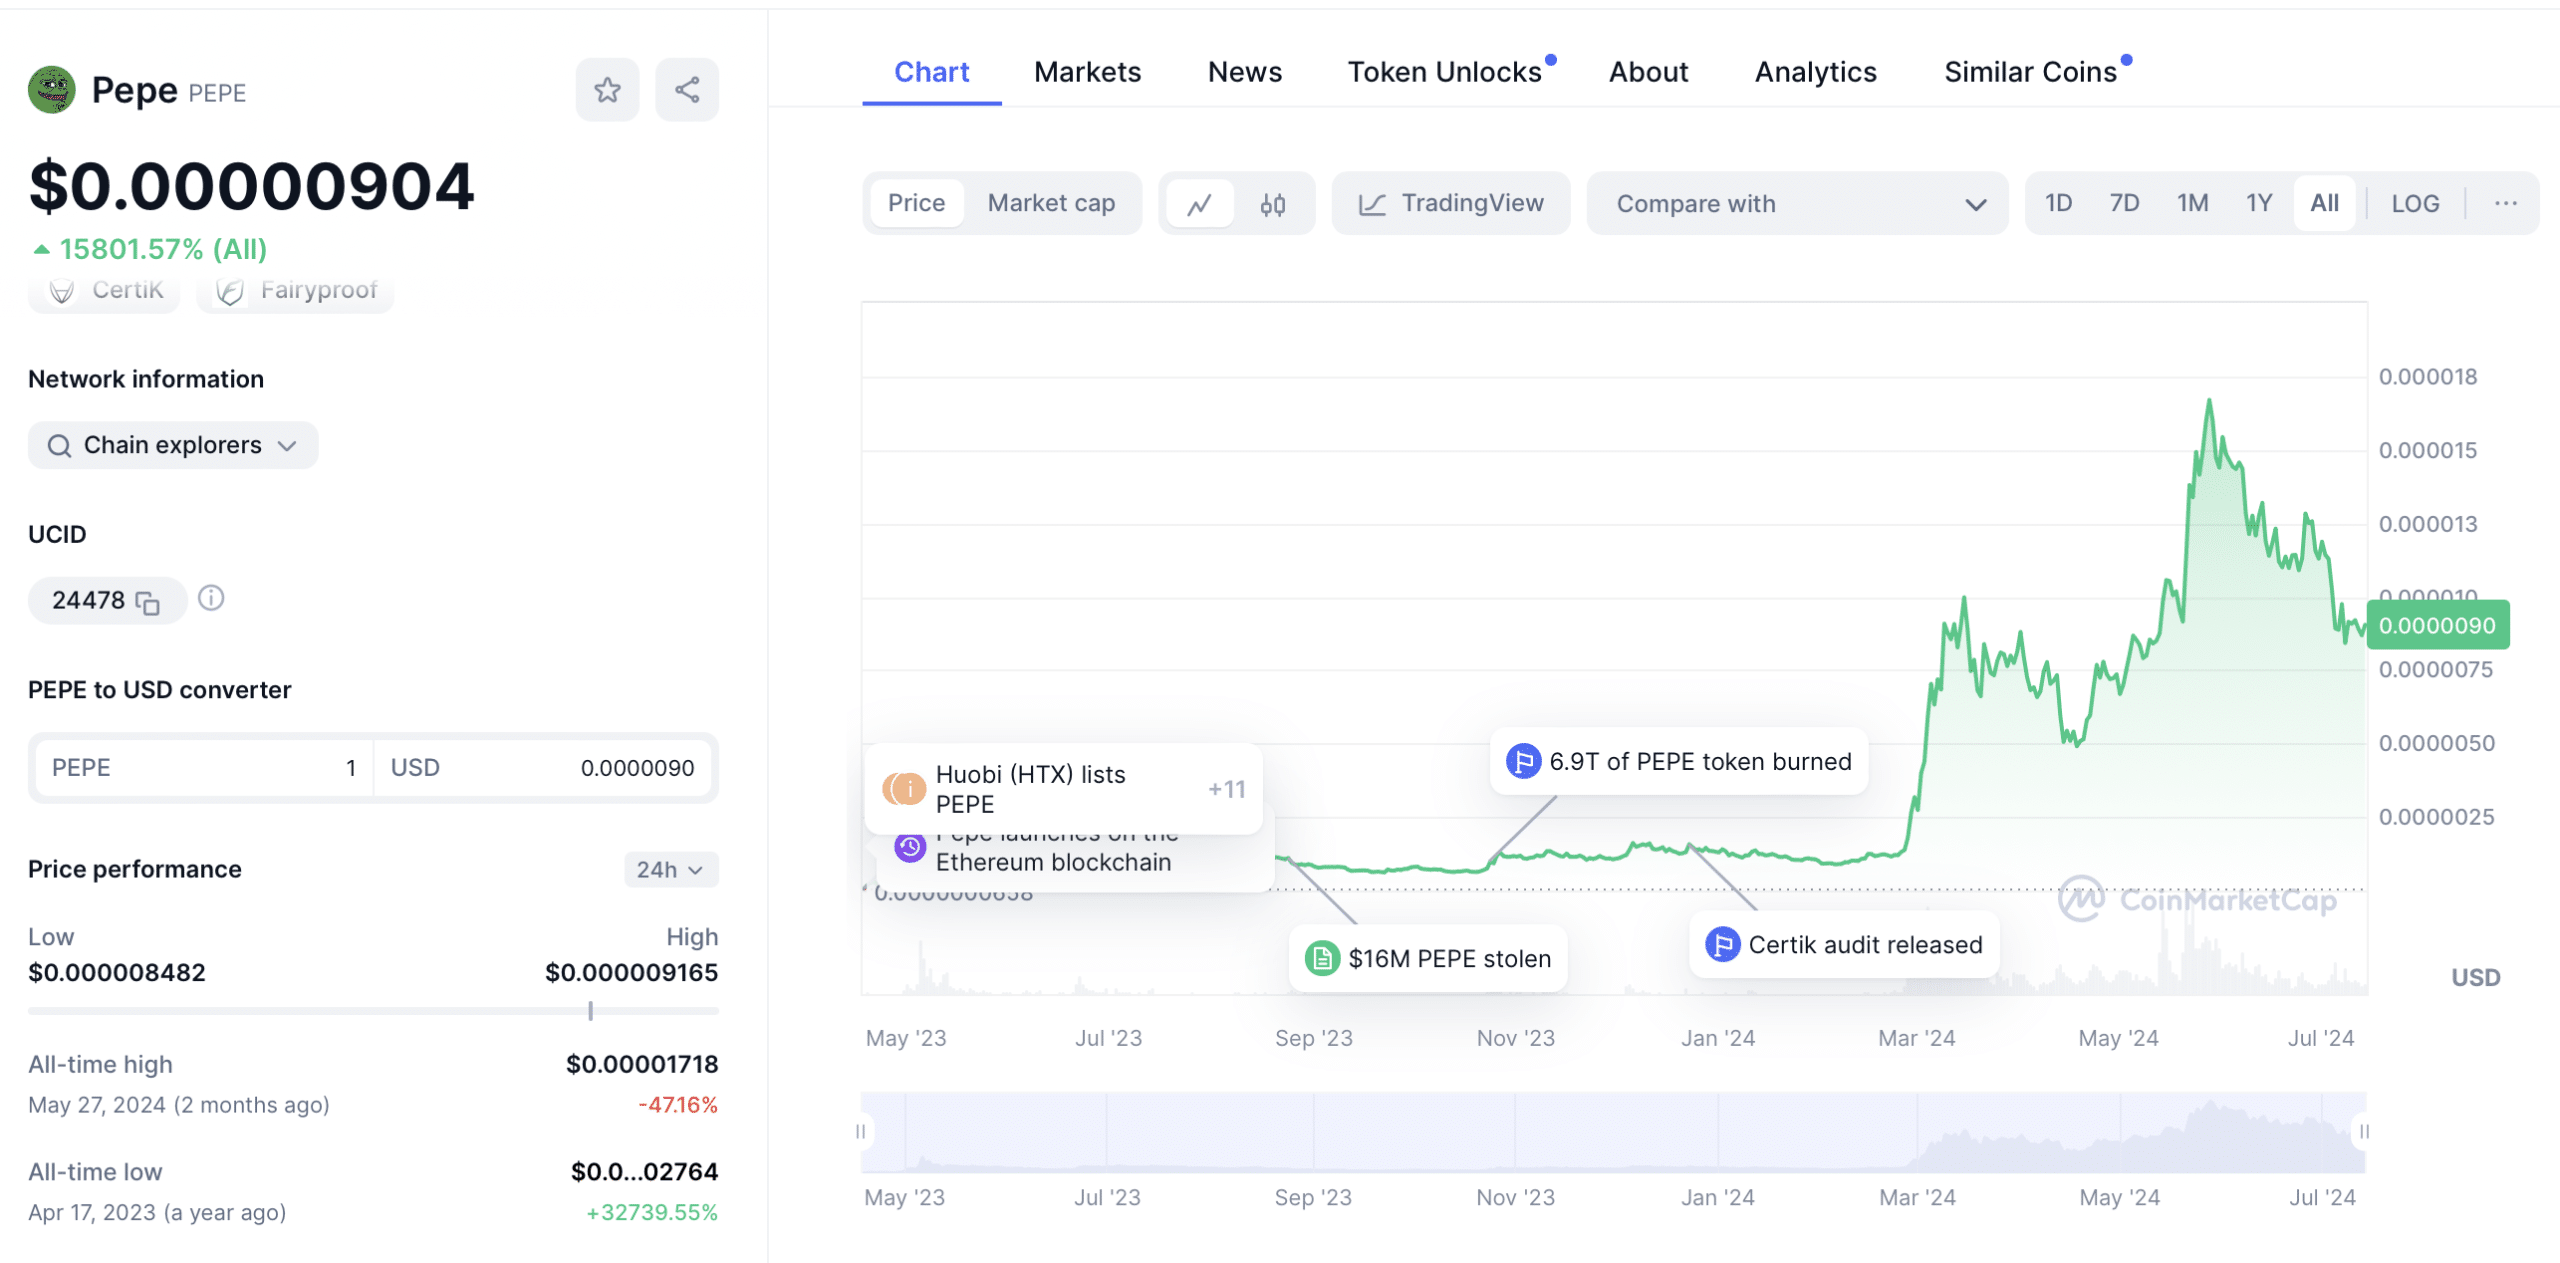Select the 1Y time range

point(2260,204)
